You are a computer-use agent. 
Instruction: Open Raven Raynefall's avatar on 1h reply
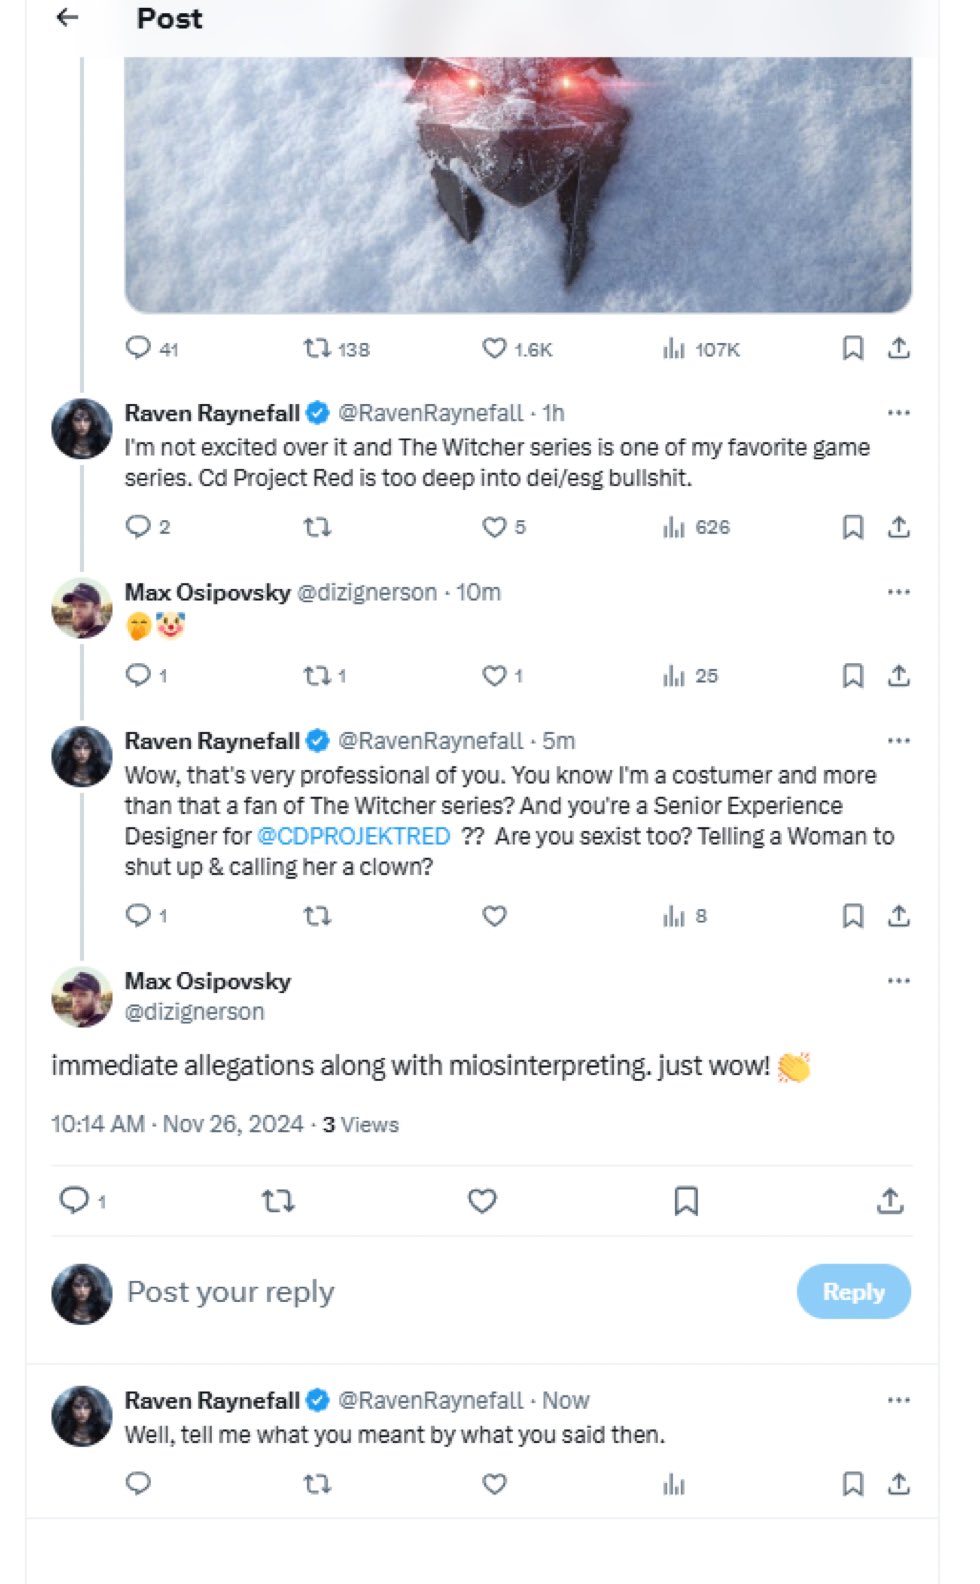(82, 429)
